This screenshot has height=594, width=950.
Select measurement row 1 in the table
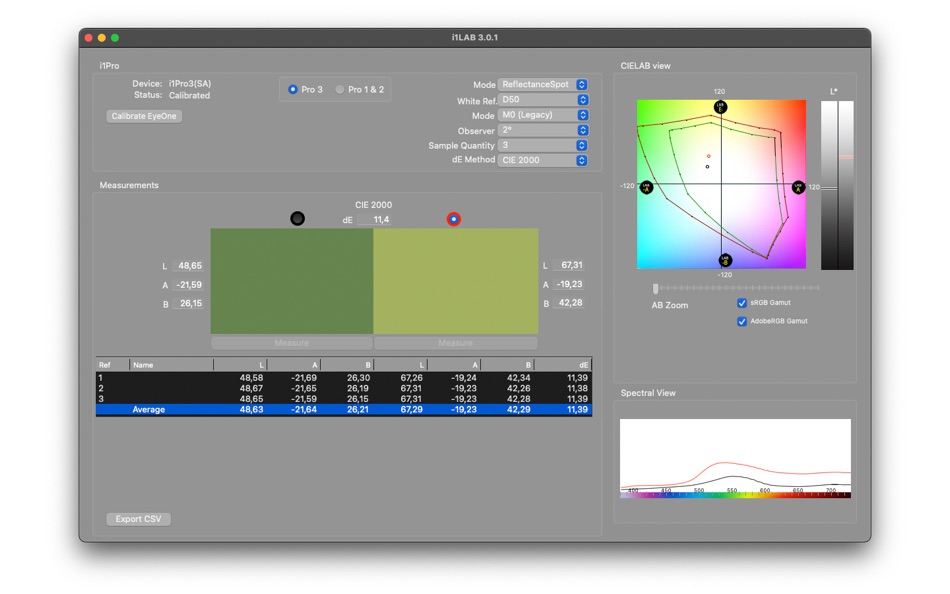[x=344, y=378]
